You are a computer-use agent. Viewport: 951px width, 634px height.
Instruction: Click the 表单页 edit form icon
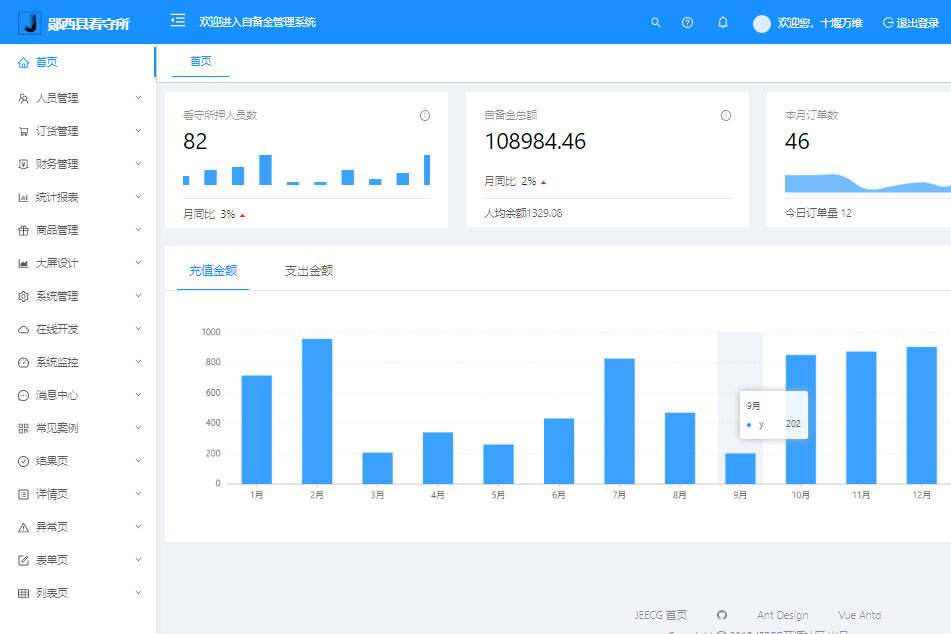(23, 561)
